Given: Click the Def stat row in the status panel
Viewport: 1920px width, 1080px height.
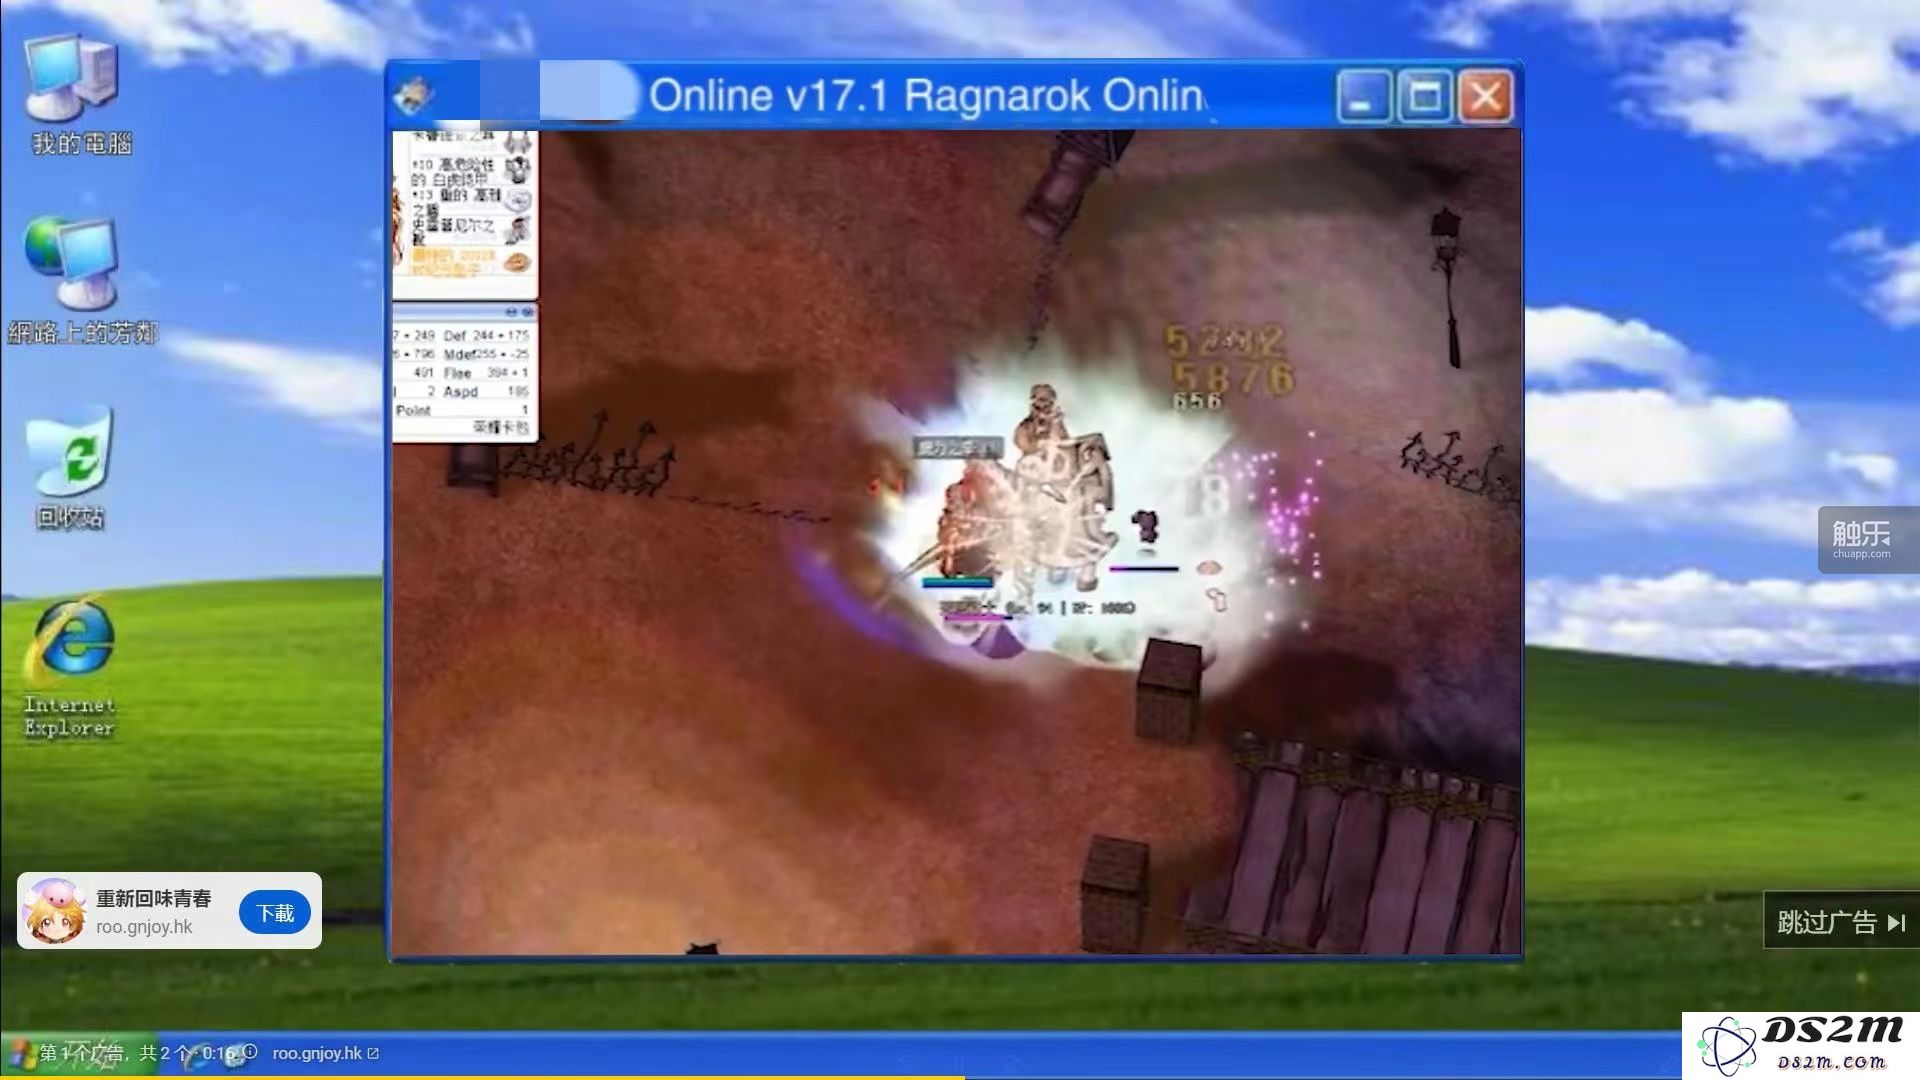Looking at the screenshot, I should coord(487,335).
